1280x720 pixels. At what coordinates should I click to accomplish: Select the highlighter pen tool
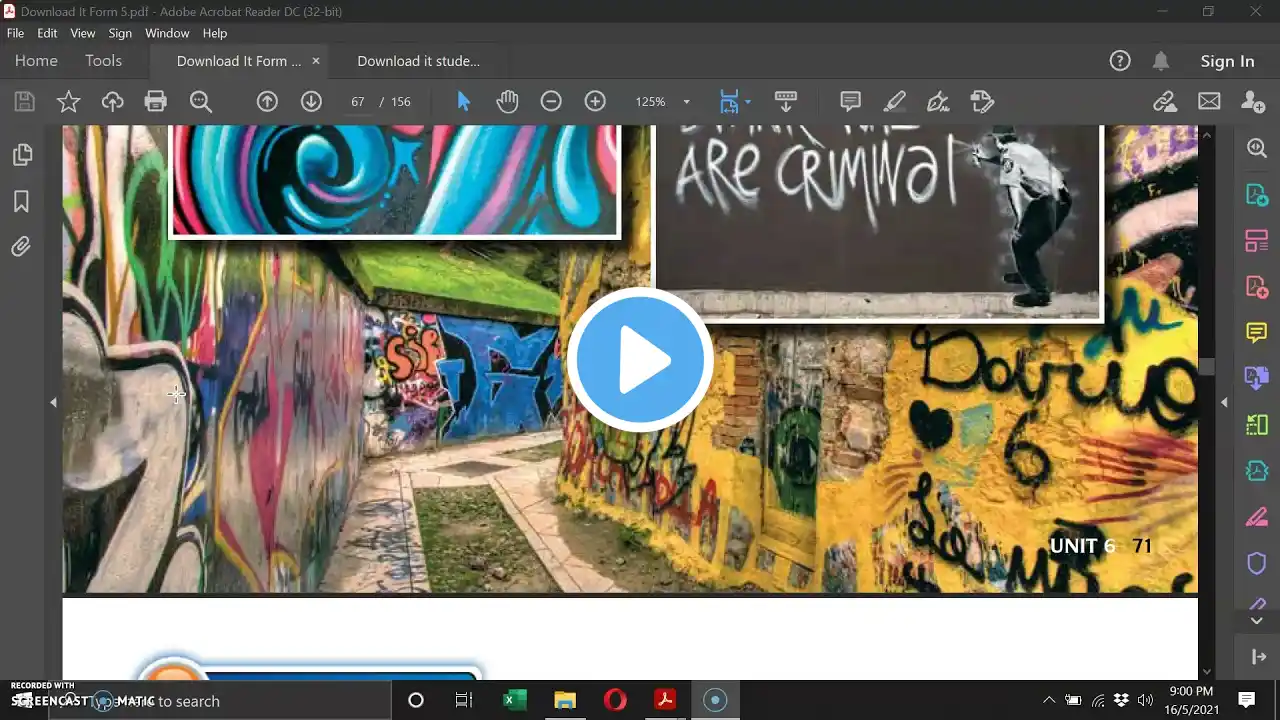click(894, 101)
